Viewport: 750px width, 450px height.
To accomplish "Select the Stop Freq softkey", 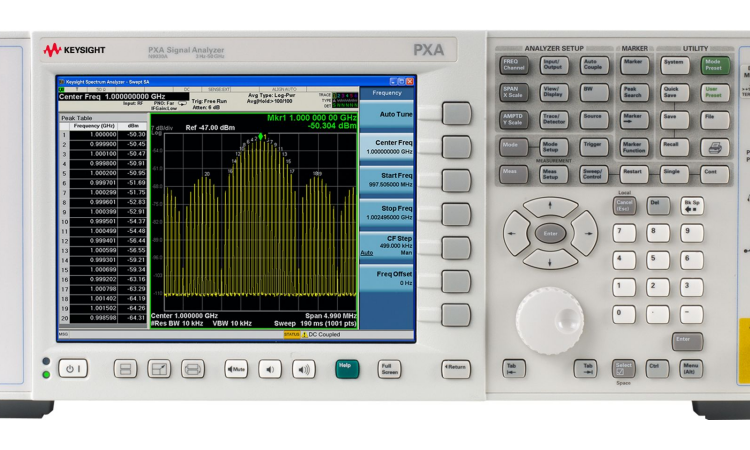I will pos(386,213).
